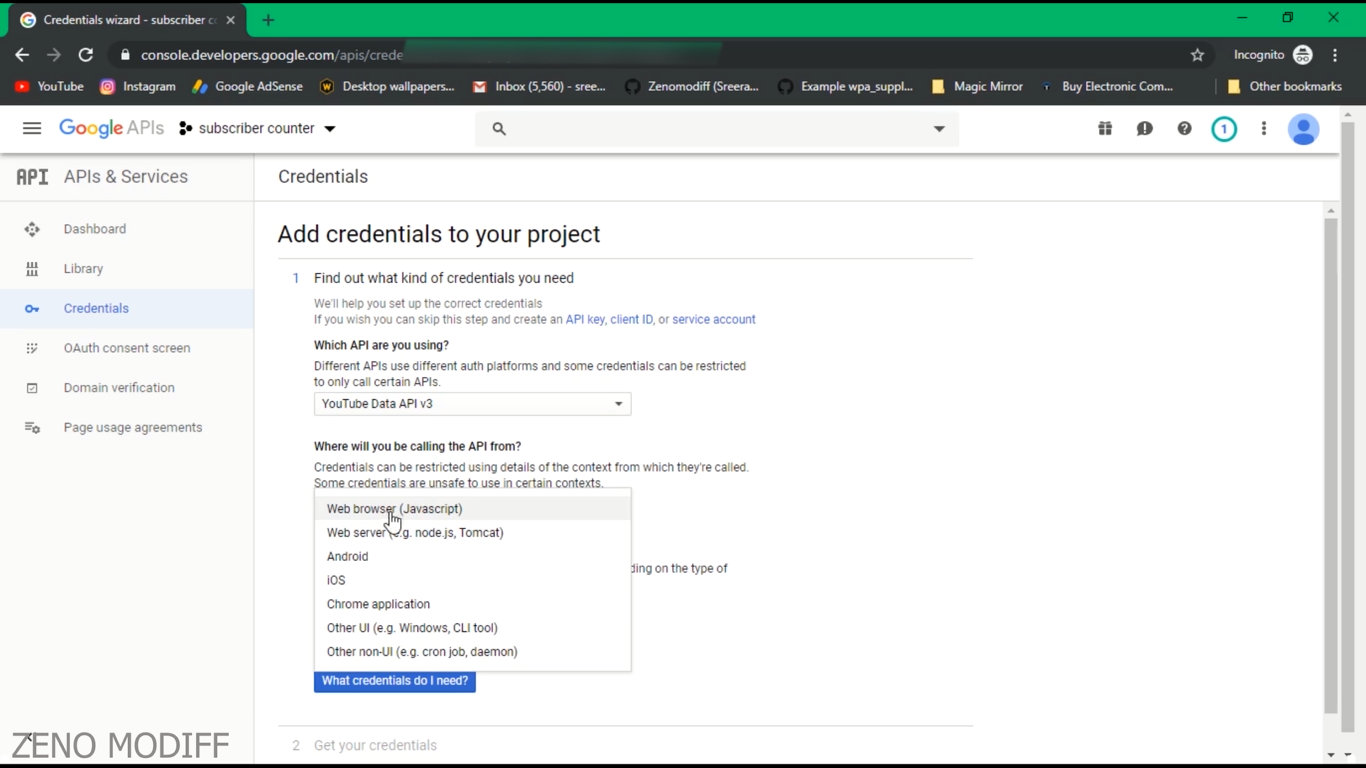Viewport: 1366px width, 768px height.
Task: Open Chrome three-dot menu
Action: (1335, 55)
